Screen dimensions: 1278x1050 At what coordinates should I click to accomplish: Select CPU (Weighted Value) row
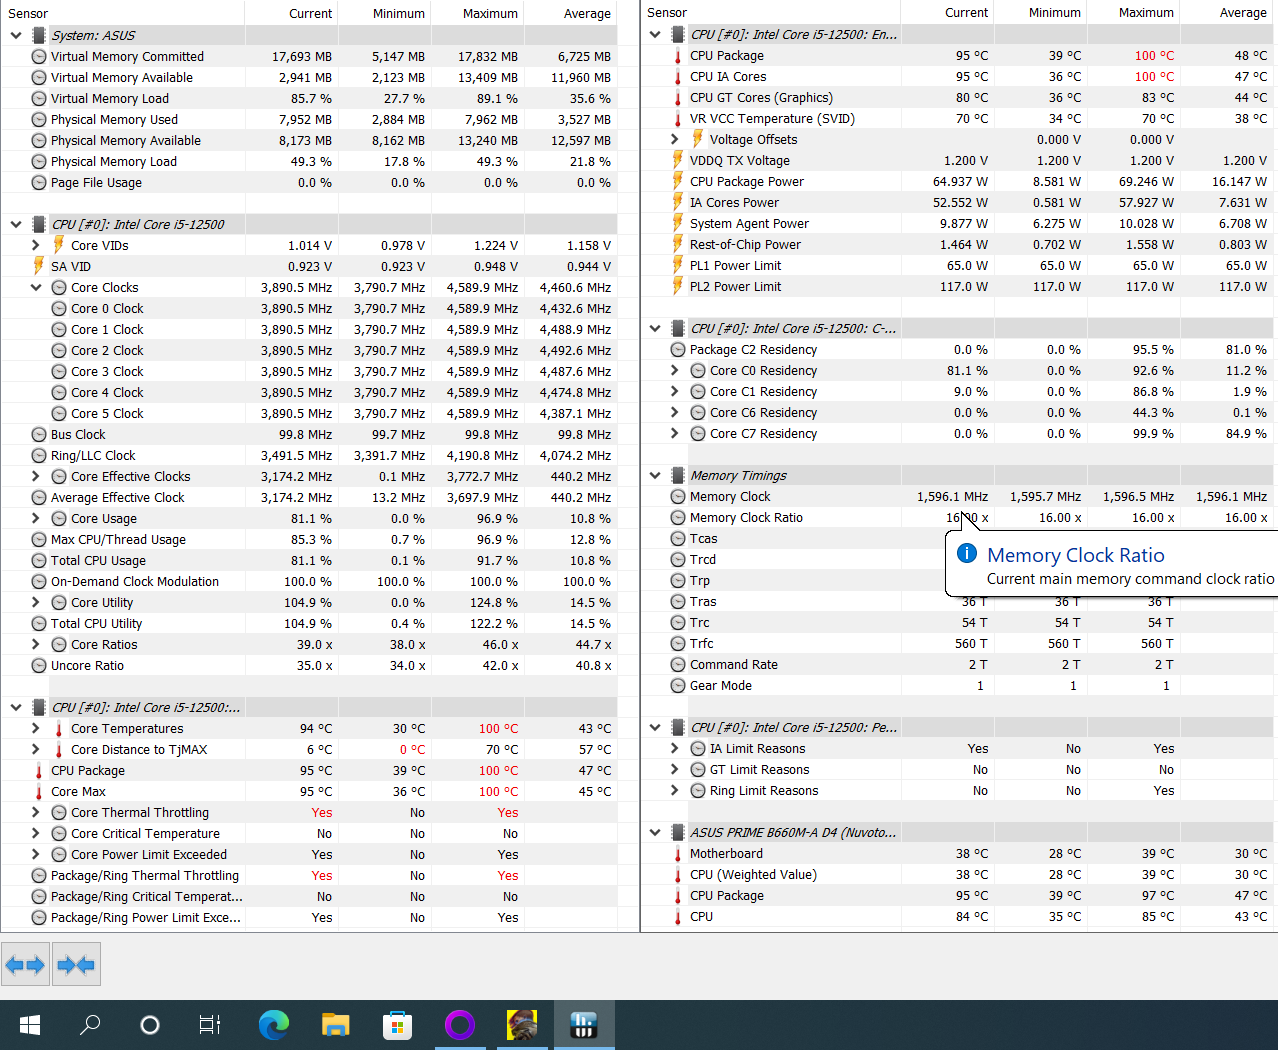(959, 875)
